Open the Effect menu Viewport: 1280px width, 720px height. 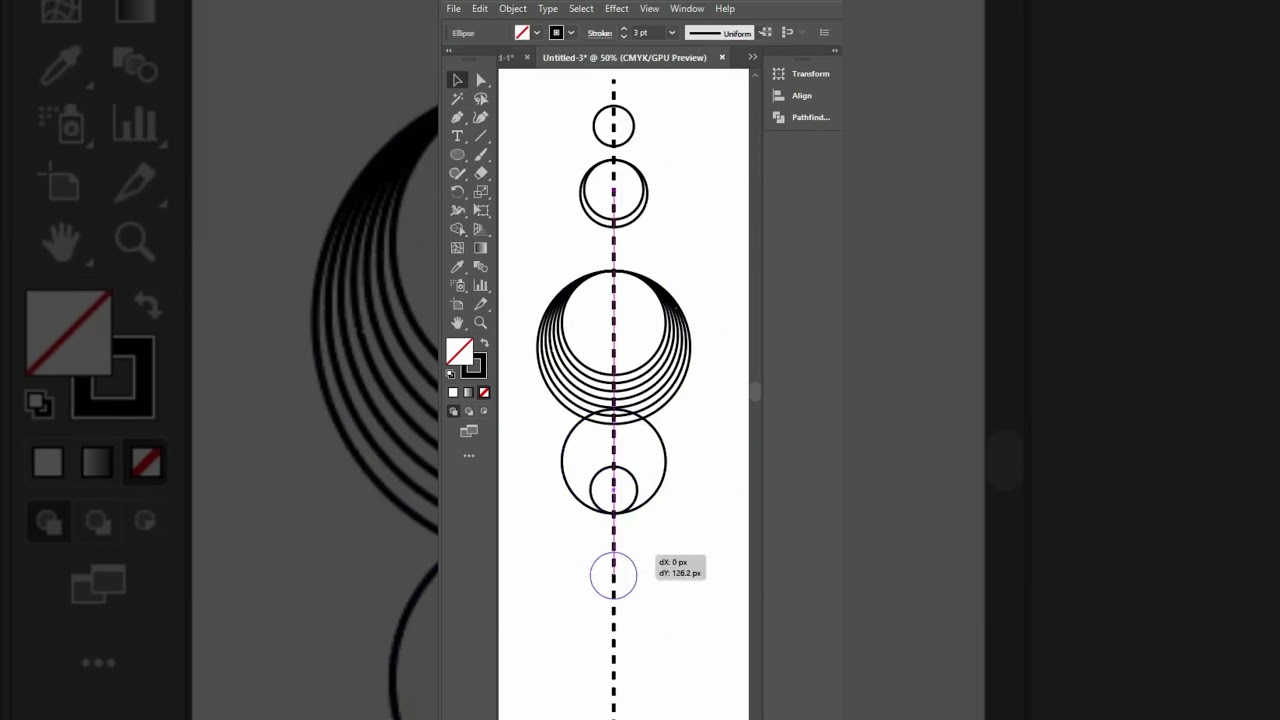617,9
